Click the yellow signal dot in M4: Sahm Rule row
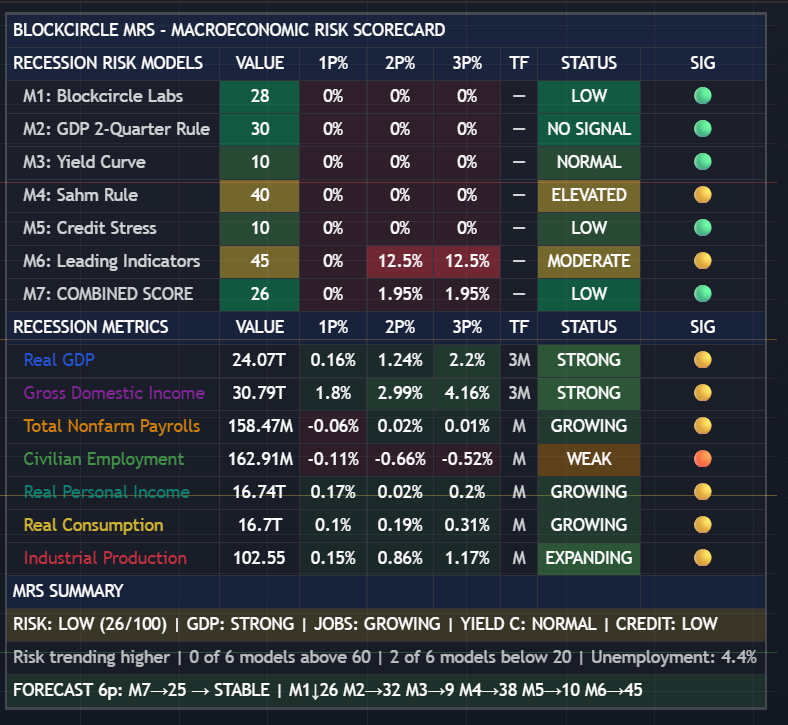788x725 pixels. click(x=703, y=194)
